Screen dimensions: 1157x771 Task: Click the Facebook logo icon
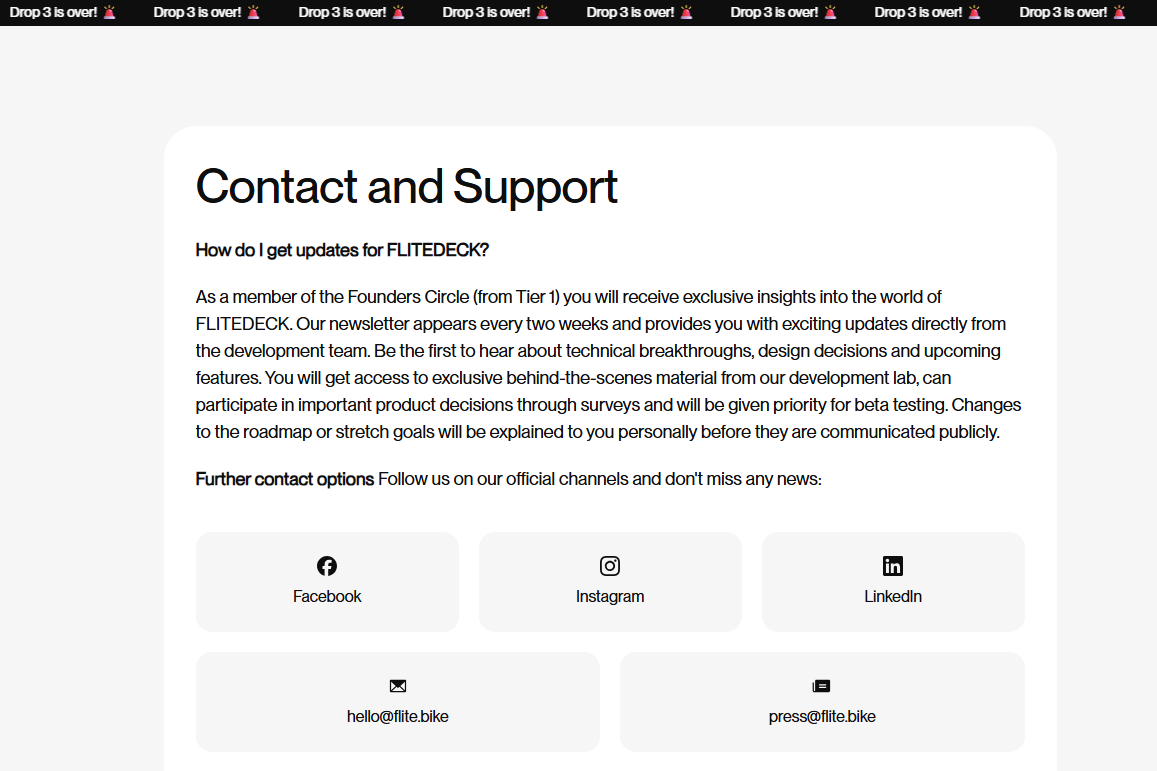pyautogui.click(x=327, y=566)
